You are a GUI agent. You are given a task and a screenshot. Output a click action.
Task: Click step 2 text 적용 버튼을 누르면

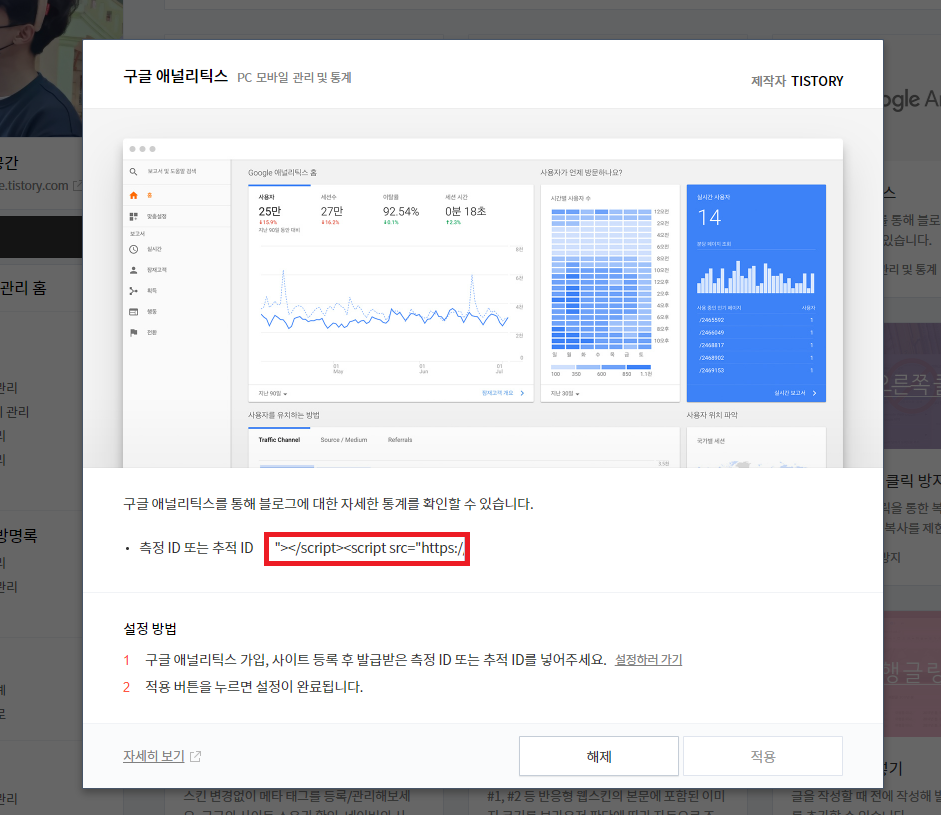point(254,687)
